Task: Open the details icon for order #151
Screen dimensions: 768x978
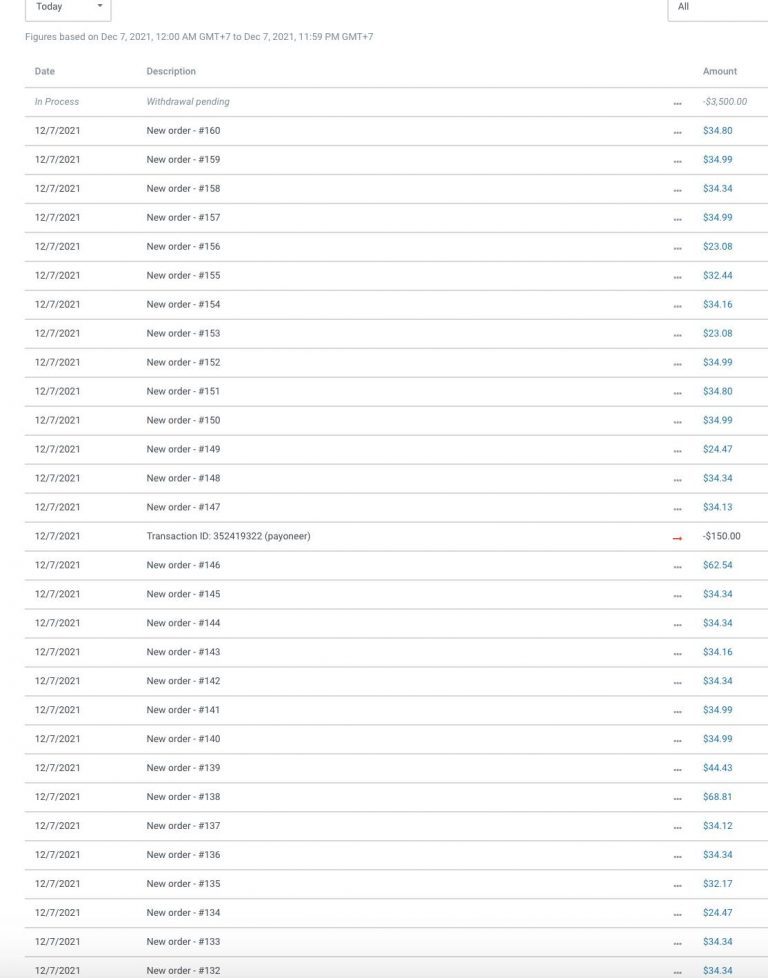Action: pyautogui.click(x=678, y=393)
